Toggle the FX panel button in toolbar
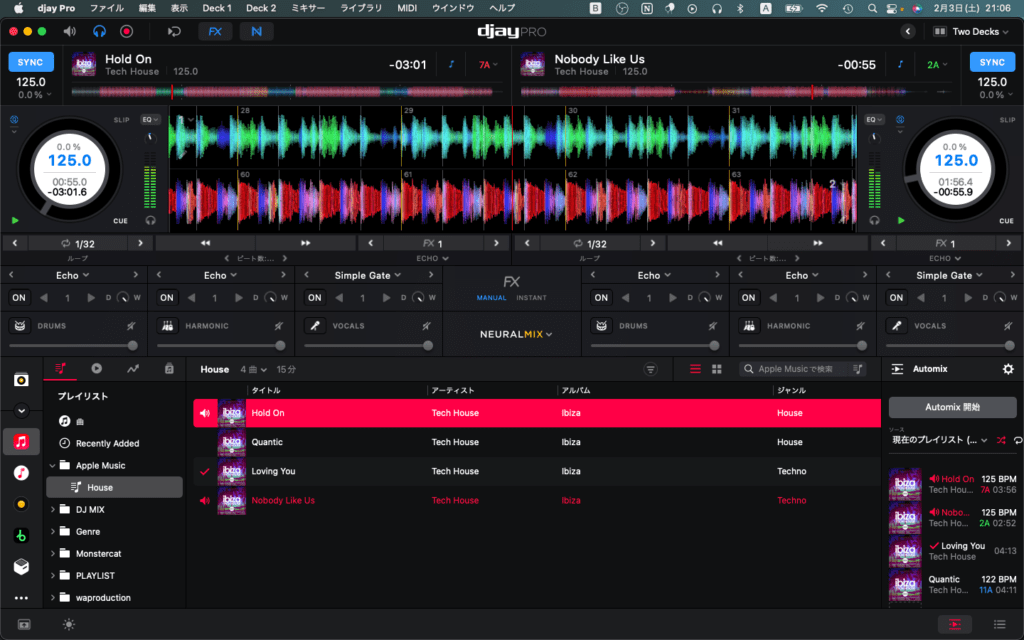 215,31
